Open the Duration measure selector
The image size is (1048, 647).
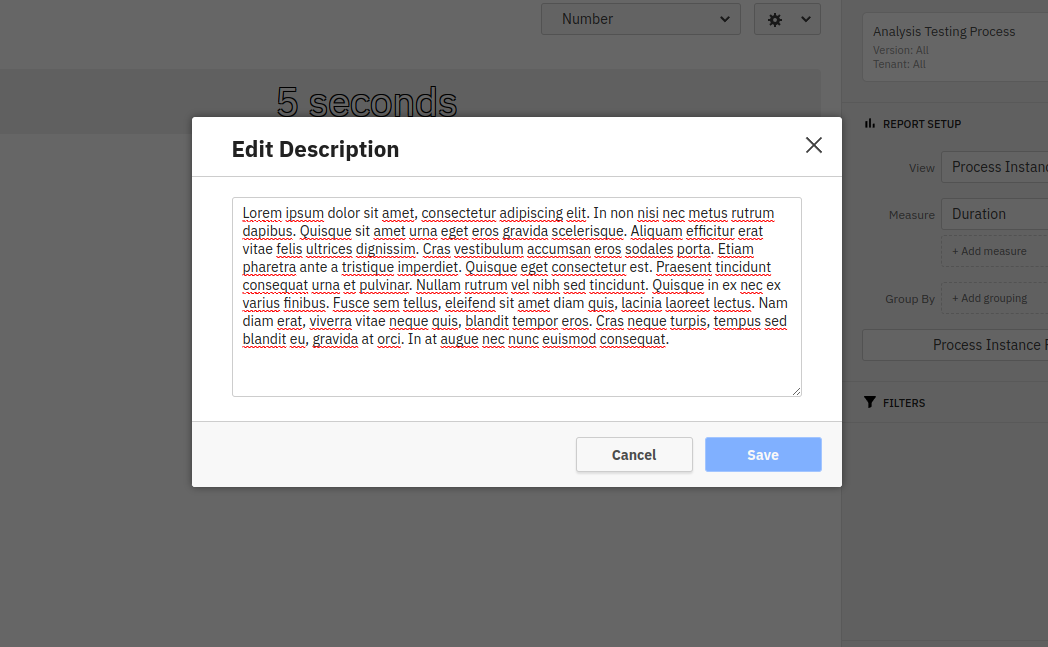[x=995, y=214]
